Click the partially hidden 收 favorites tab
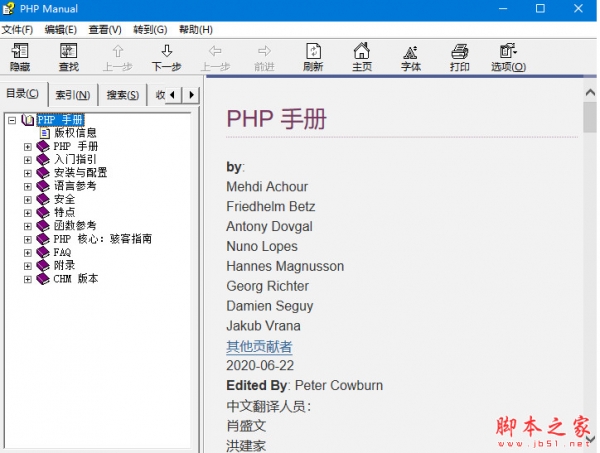Viewport: 600px width, 453px height. (160, 95)
